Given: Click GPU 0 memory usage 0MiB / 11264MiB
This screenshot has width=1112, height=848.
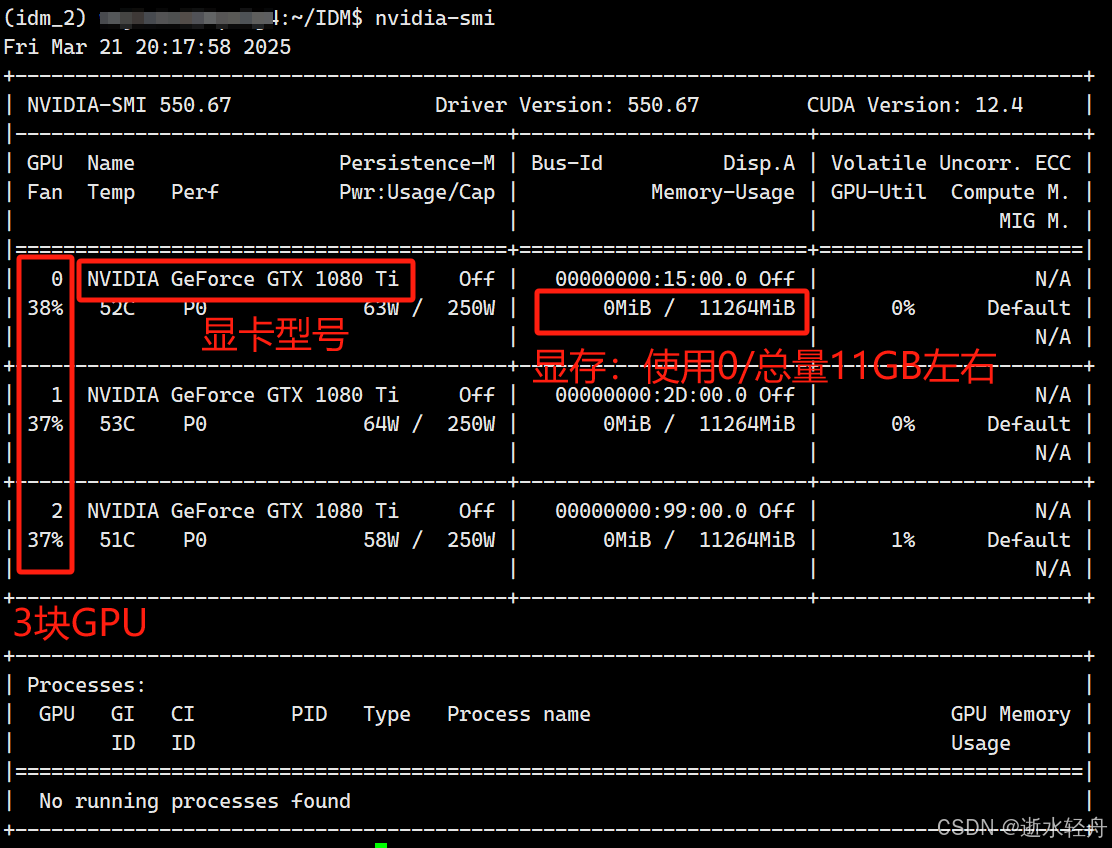Looking at the screenshot, I should (699, 308).
